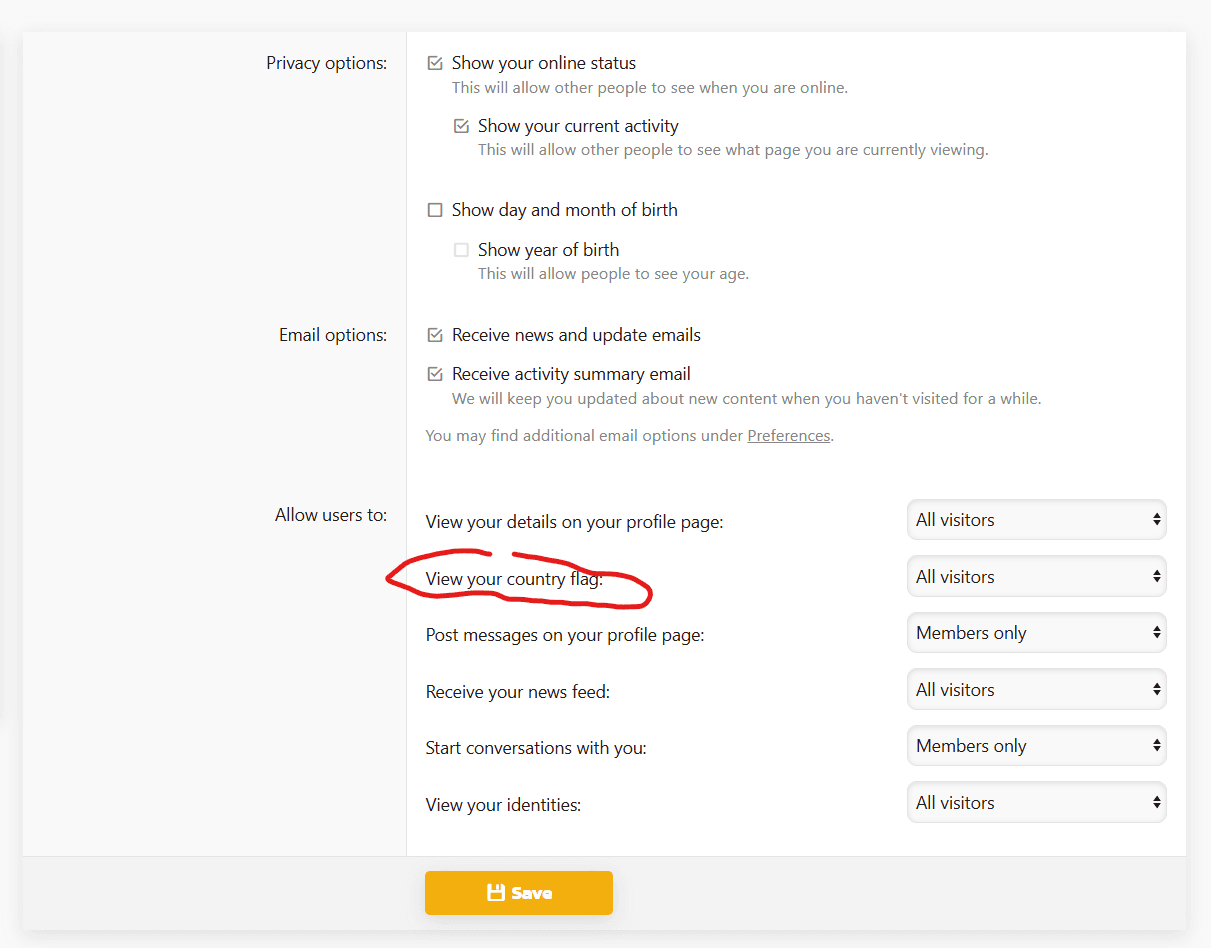Screen dimensions: 1211x948
Task: Disable Receive activity summary email
Action: (435, 374)
